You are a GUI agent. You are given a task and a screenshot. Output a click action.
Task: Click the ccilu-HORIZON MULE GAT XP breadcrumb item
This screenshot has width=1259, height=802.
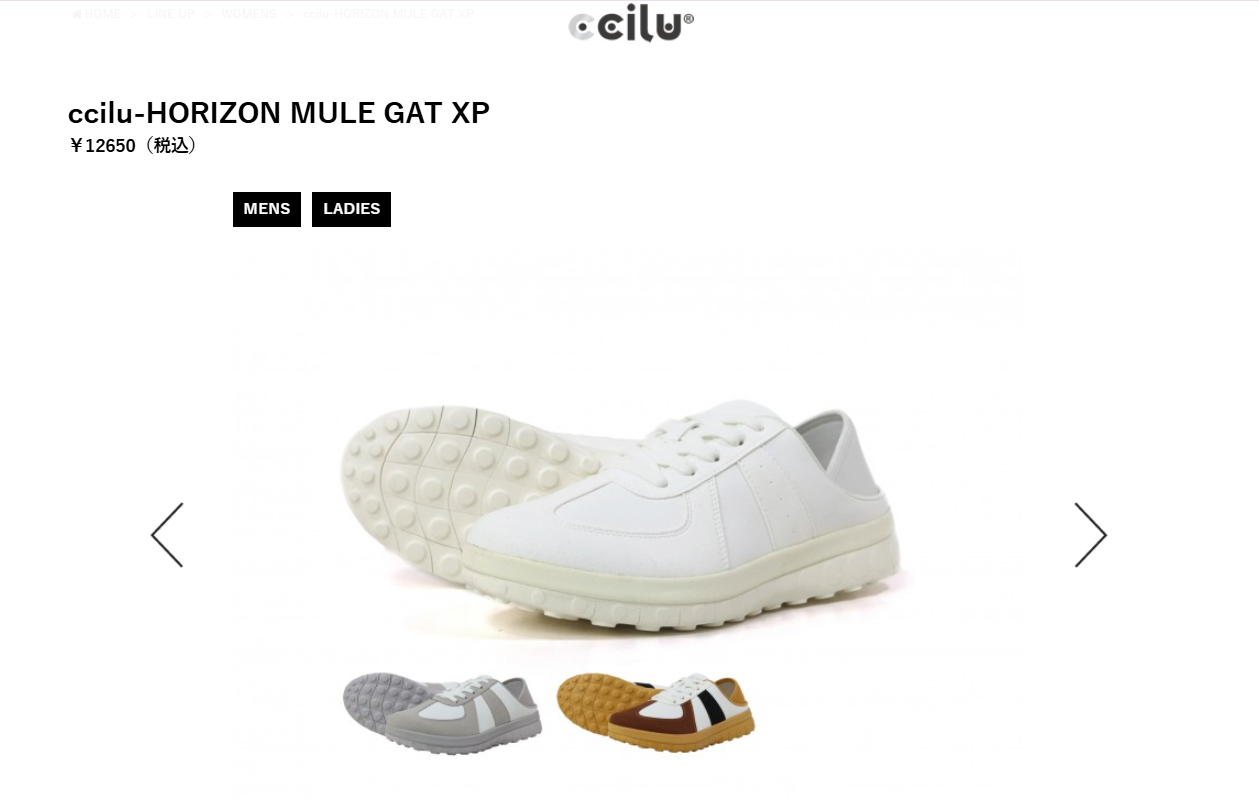coord(388,14)
